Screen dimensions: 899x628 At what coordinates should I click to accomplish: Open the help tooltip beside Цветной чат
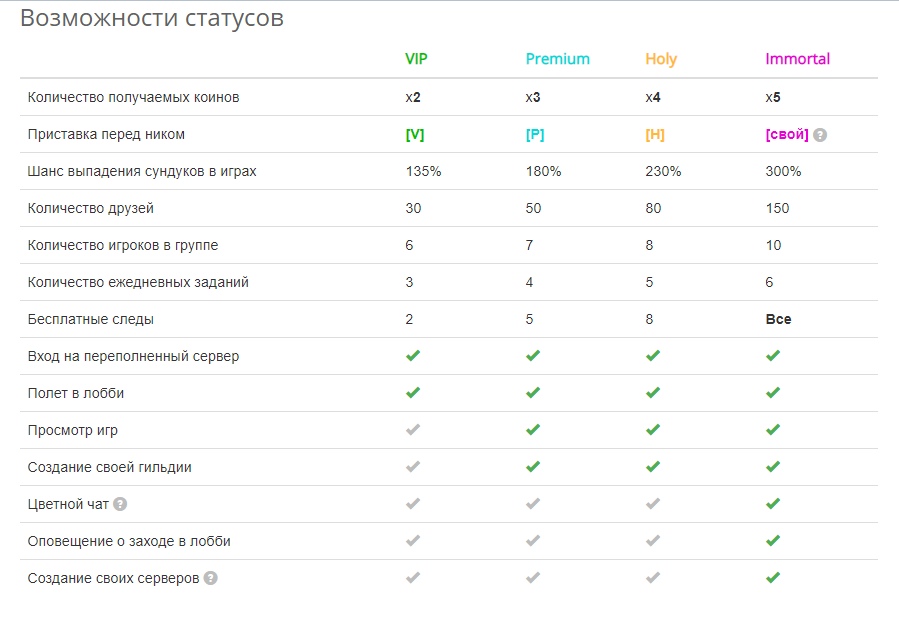point(120,504)
